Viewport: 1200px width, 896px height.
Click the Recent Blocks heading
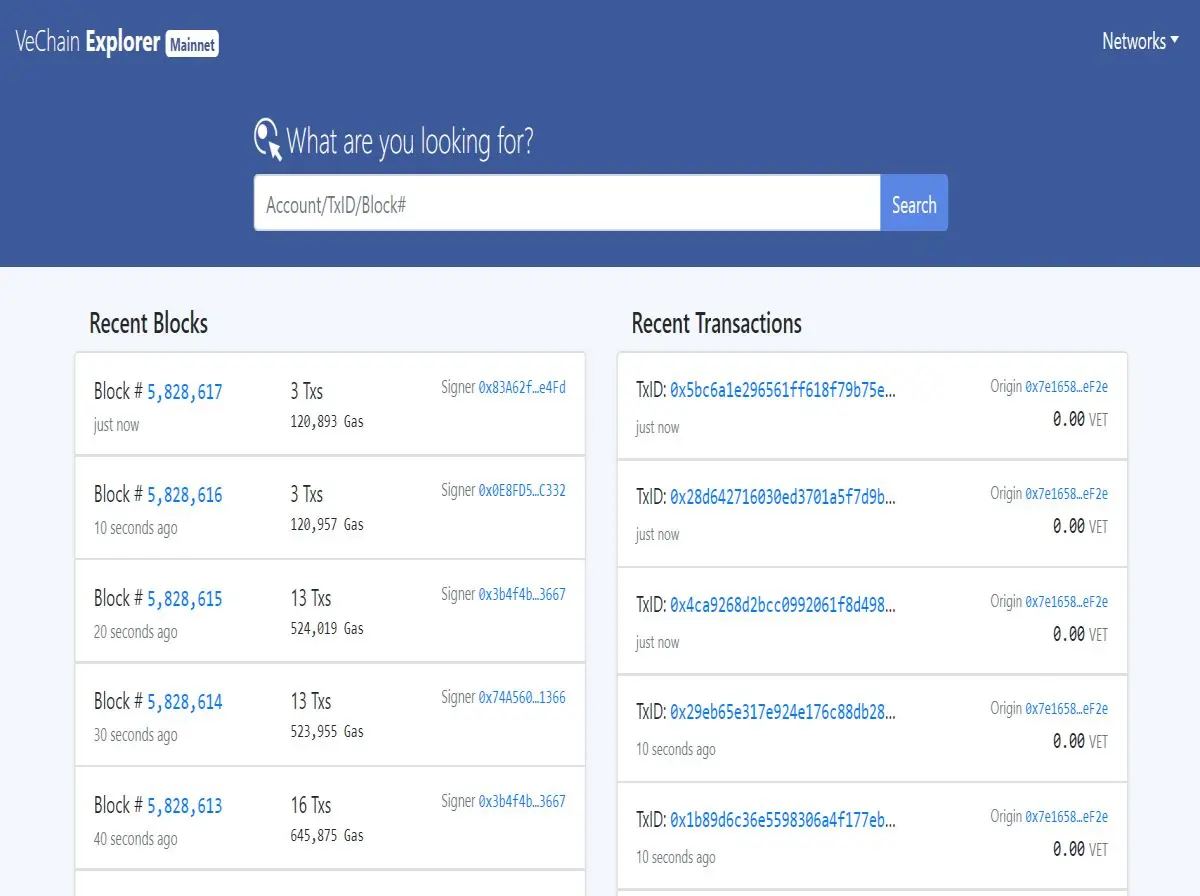[x=149, y=323]
